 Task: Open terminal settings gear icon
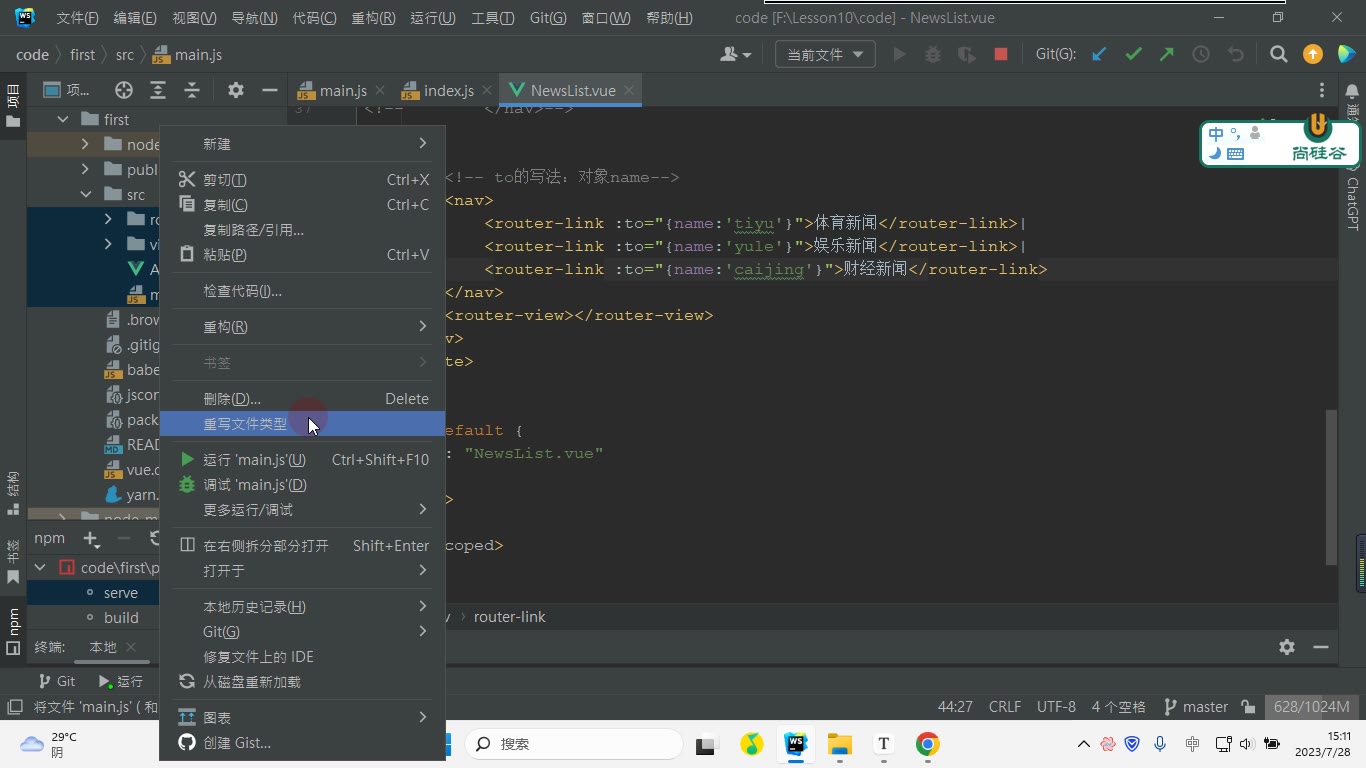pos(1287,647)
